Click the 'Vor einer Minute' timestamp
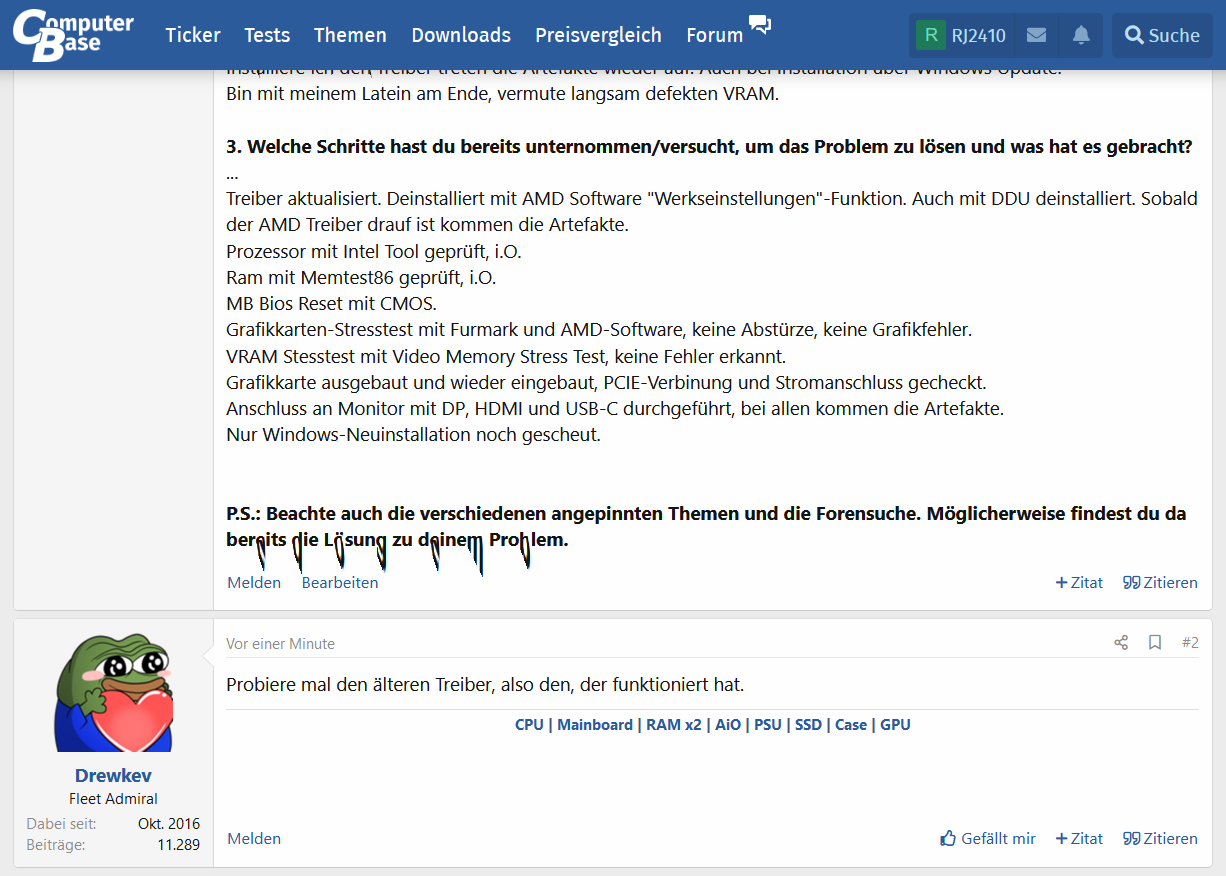 [x=281, y=643]
